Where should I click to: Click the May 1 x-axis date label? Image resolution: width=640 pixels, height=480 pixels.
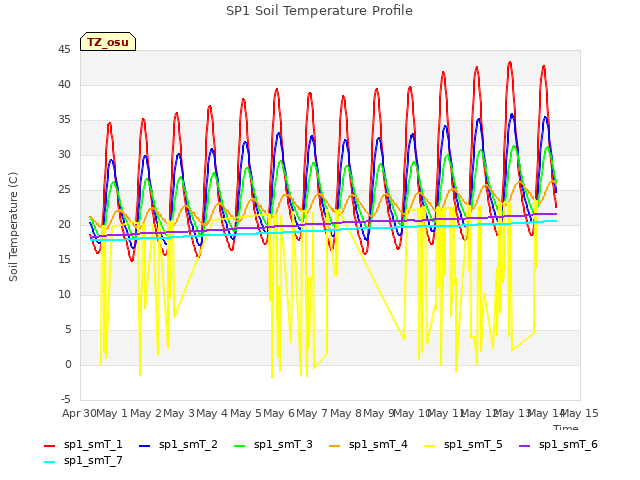click(112, 413)
